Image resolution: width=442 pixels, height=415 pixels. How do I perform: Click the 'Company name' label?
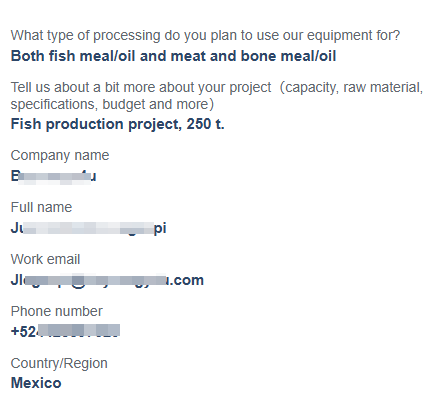coord(60,156)
